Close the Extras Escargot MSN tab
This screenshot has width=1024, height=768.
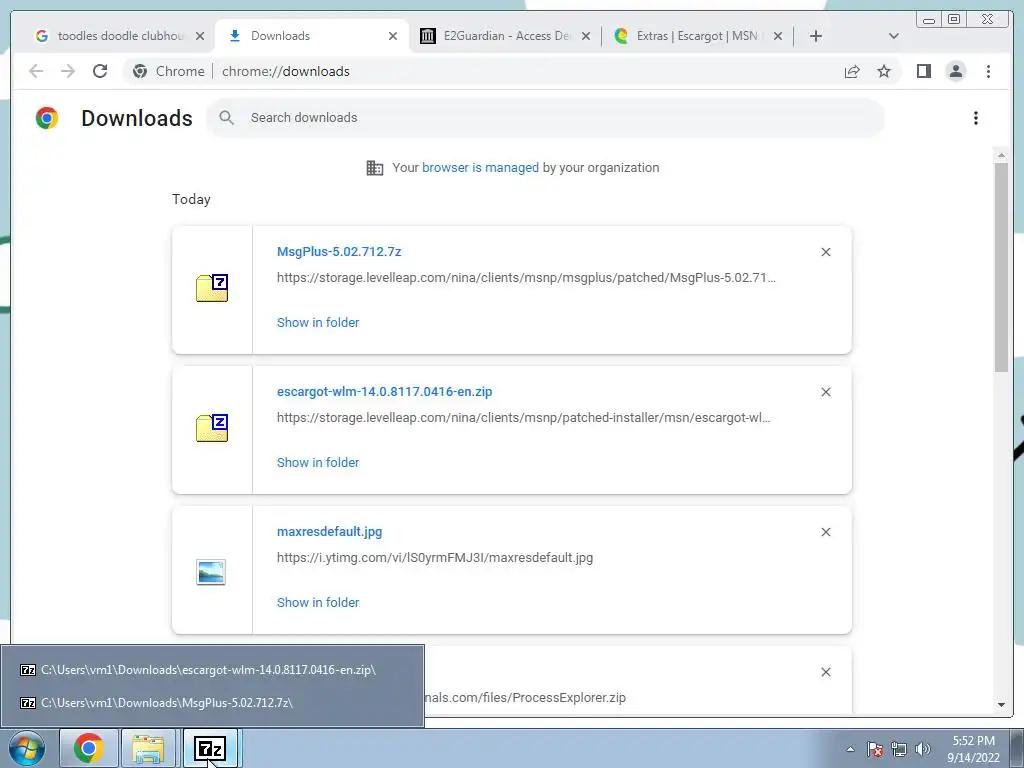click(778, 36)
